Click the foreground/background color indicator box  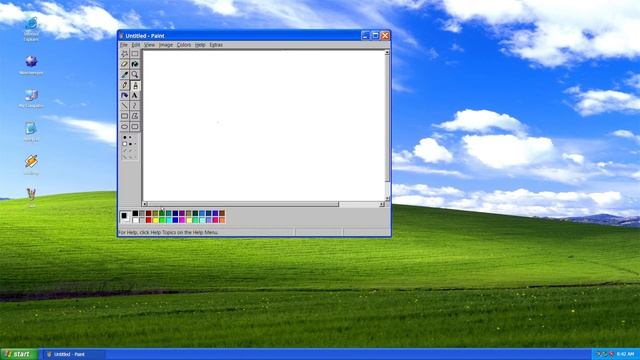click(x=125, y=217)
